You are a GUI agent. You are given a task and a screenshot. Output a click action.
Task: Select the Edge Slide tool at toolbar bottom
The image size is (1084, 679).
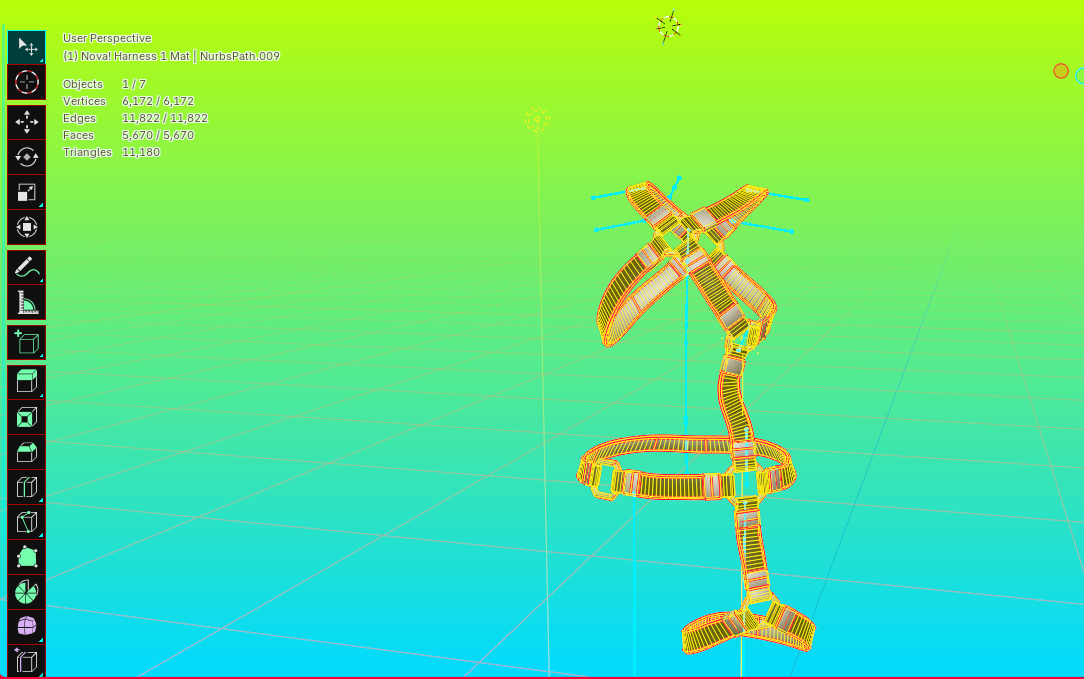26,661
